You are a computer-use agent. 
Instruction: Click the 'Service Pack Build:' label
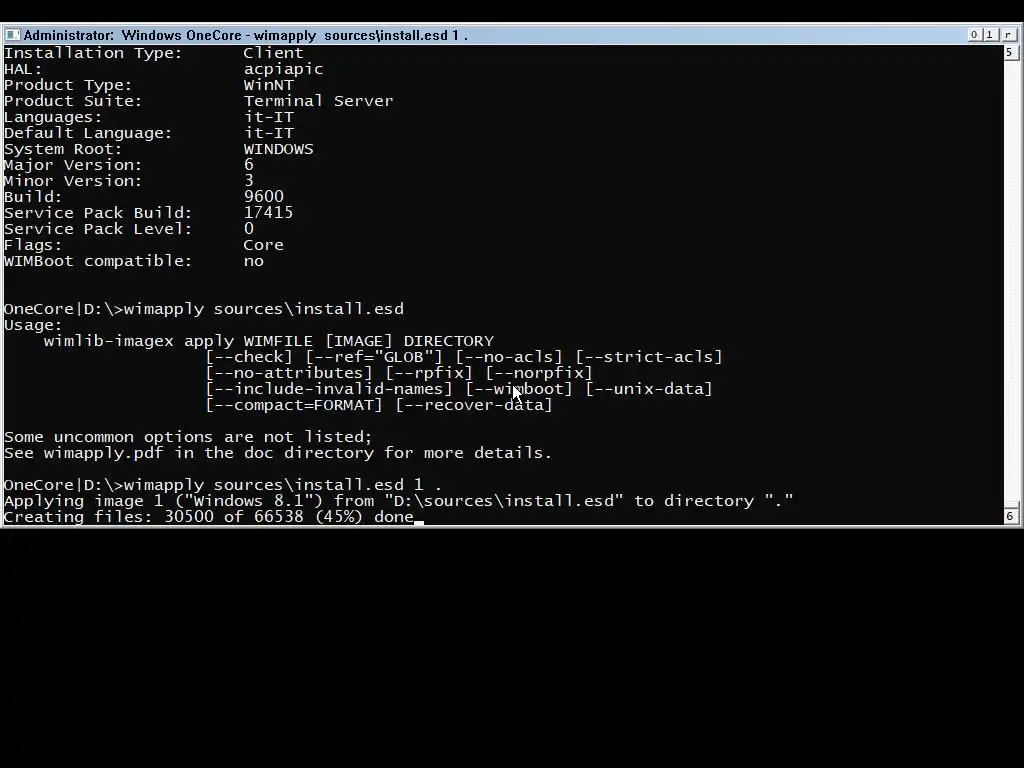(98, 213)
